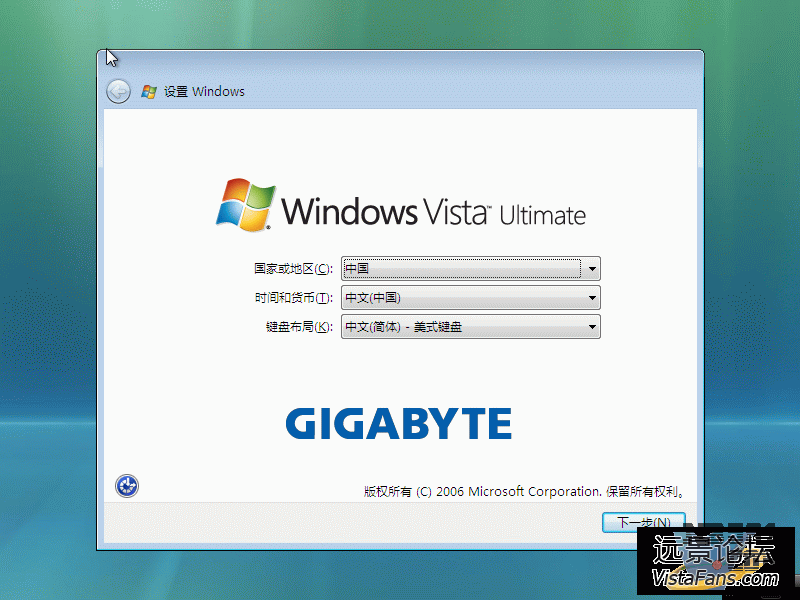This screenshot has height=600, width=800.
Task: Expand the 国家或地区 dropdown arrow
Action: 592,269
